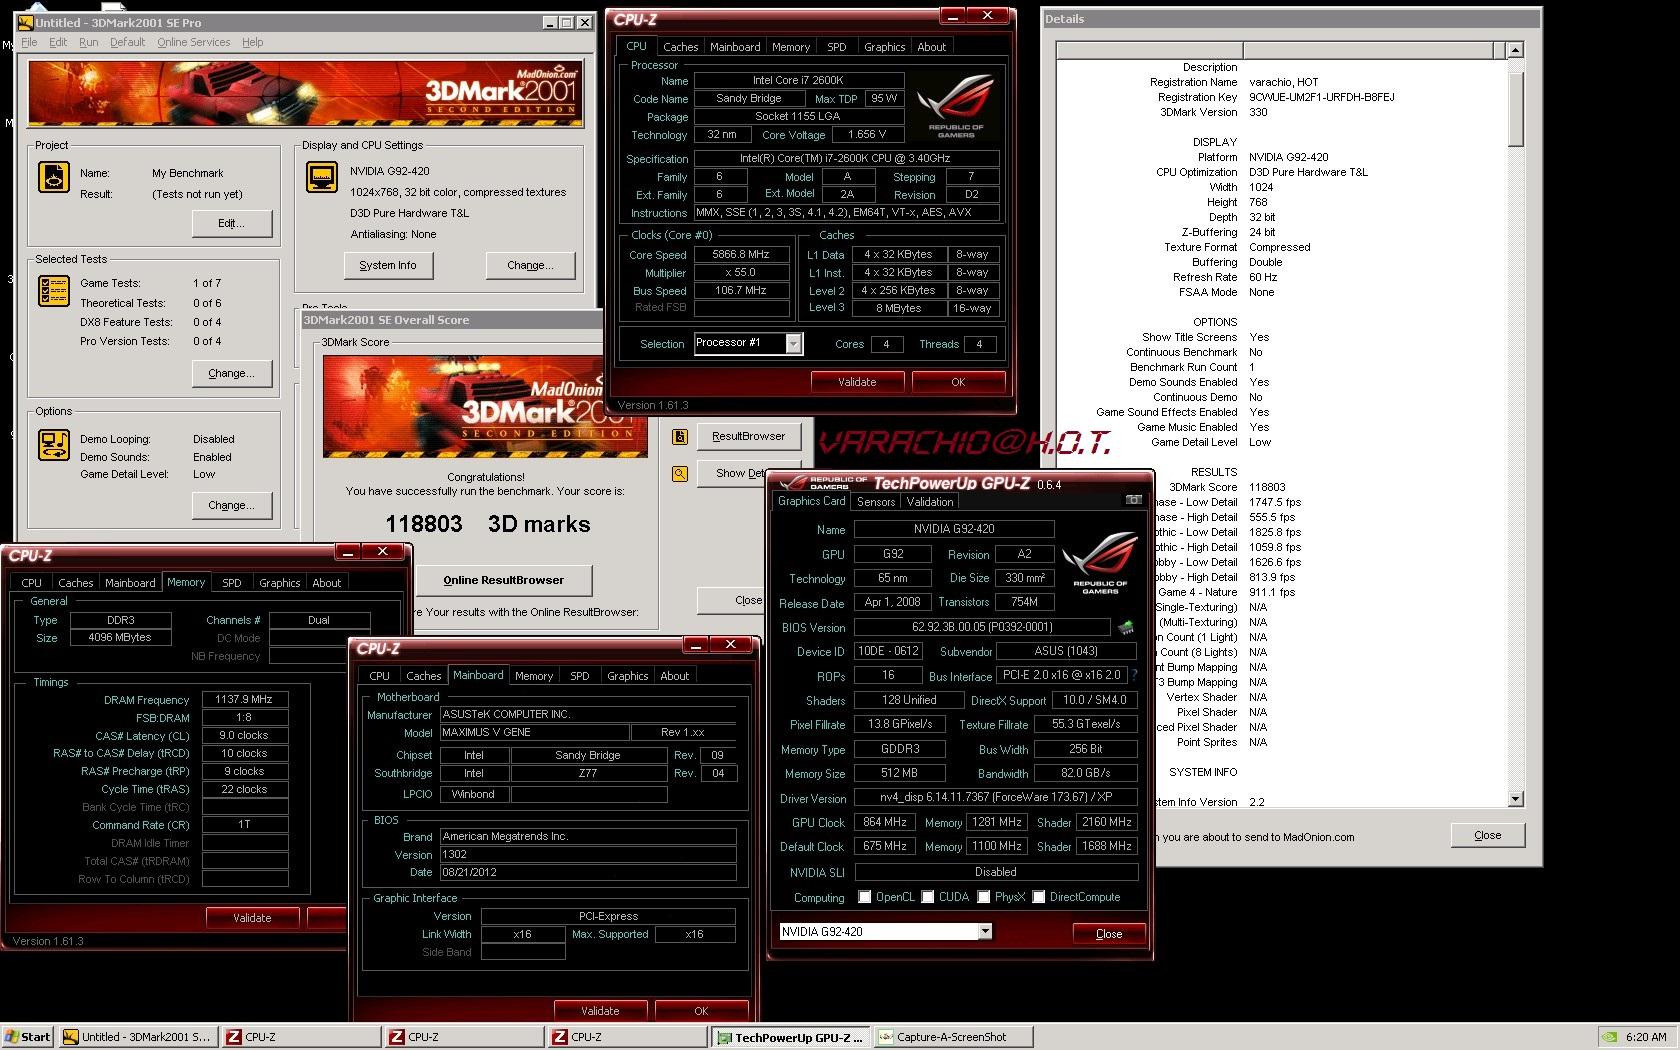Open the Run menu in 3DMark2001
Image resolution: width=1680 pixels, height=1050 pixels.
[88, 42]
